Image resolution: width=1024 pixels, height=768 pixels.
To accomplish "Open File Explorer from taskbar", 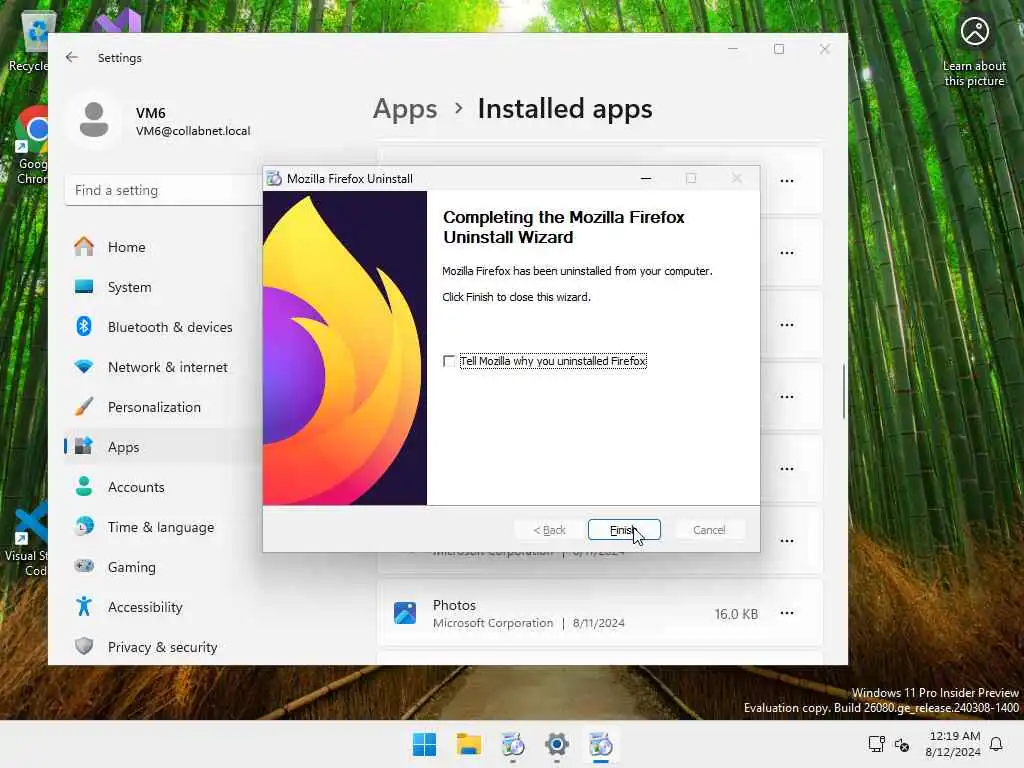I will (469, 744).
